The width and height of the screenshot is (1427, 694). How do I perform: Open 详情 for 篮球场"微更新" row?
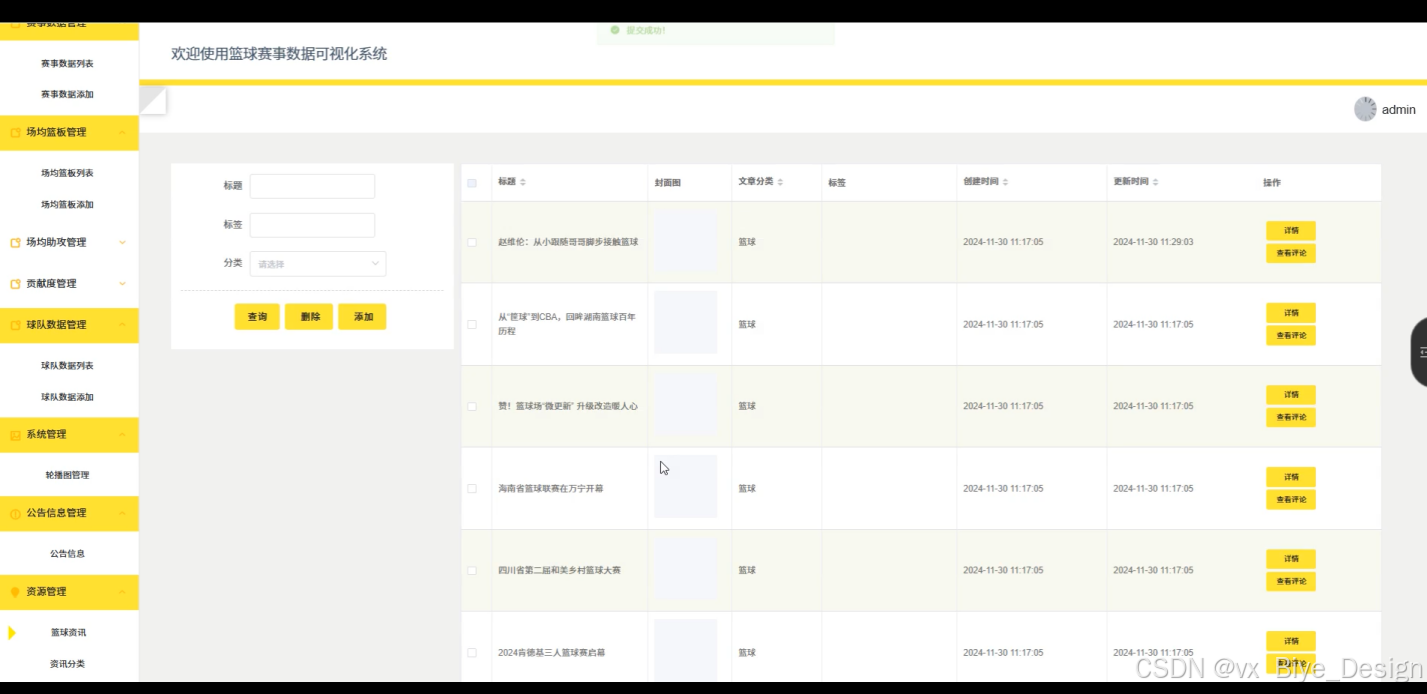tap(1291, 394)
